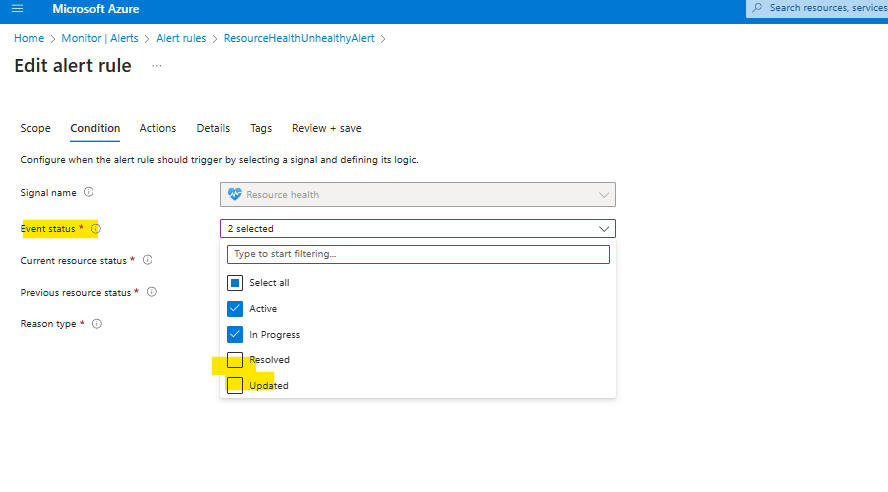Show the info tooltip for Event status
This screenshot has width=888, height=492.
point(96,229)
